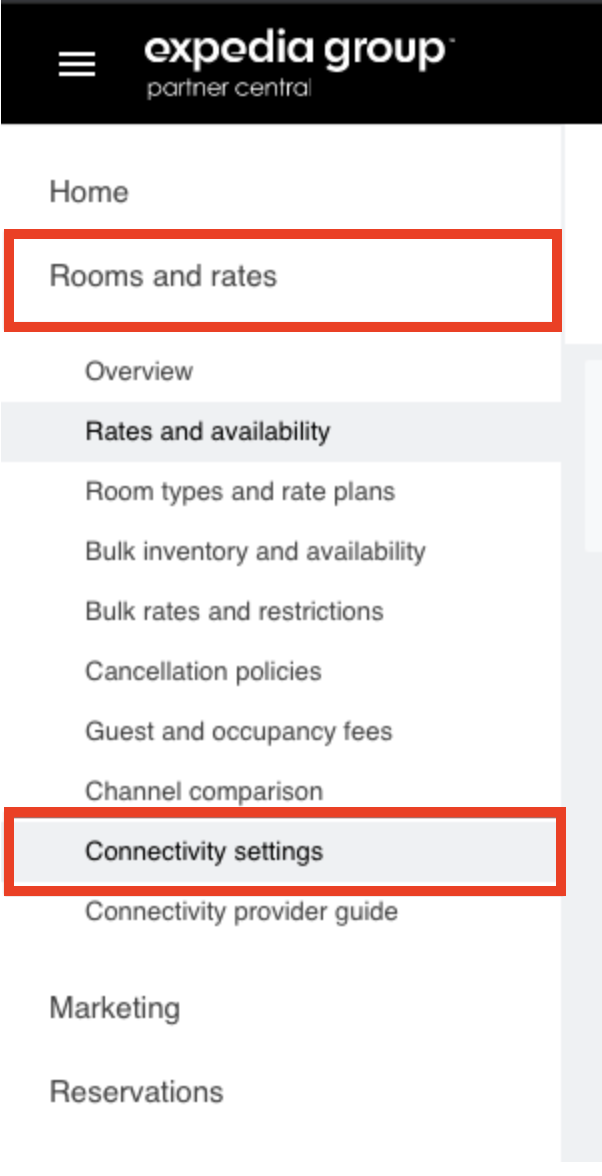Click the partner central subtitle text
The image size is (602, 1176).
click(x=229, y=89)
